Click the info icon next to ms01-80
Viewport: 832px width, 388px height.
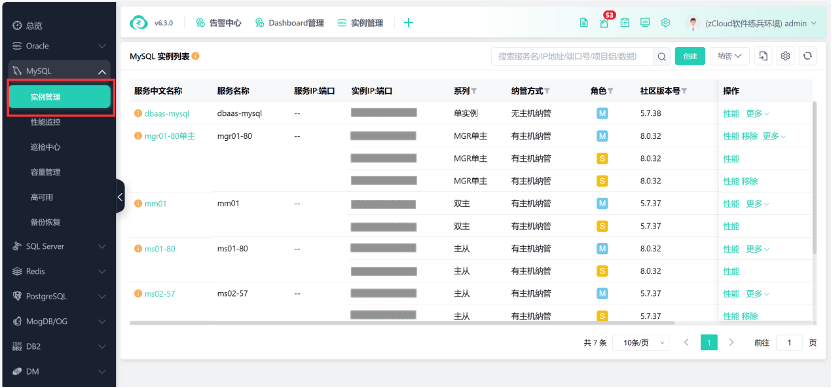(138, 249)
